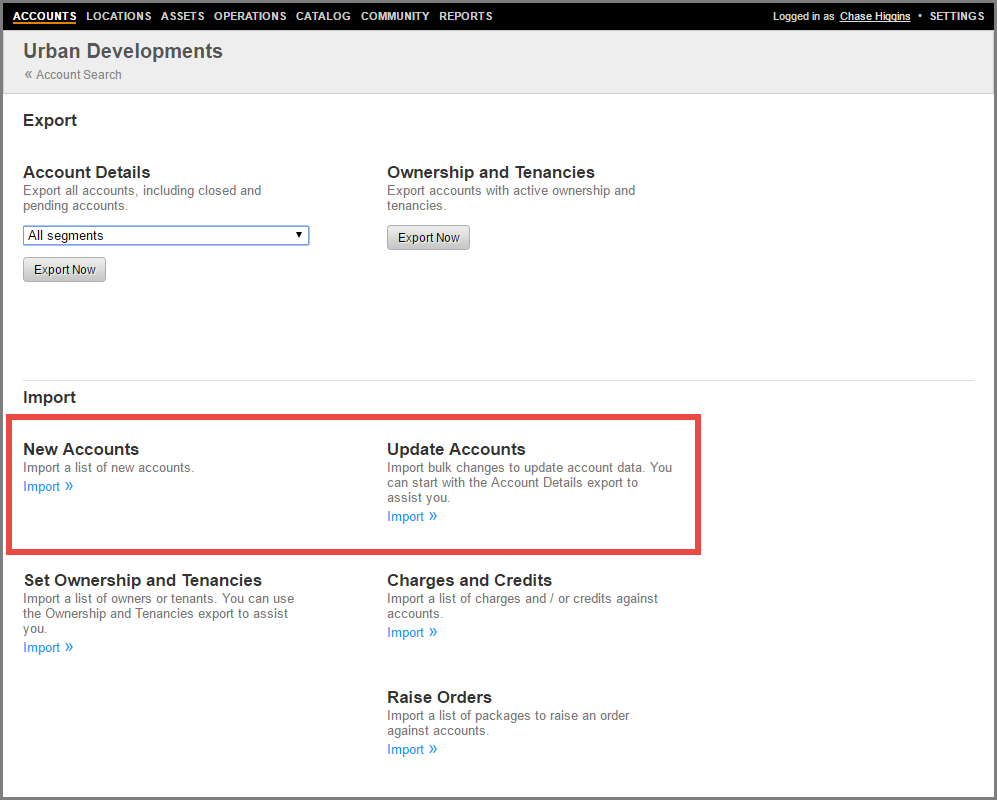Expand the All segments dropdown
Screen dimensions: 997x800
coord(166,236)
